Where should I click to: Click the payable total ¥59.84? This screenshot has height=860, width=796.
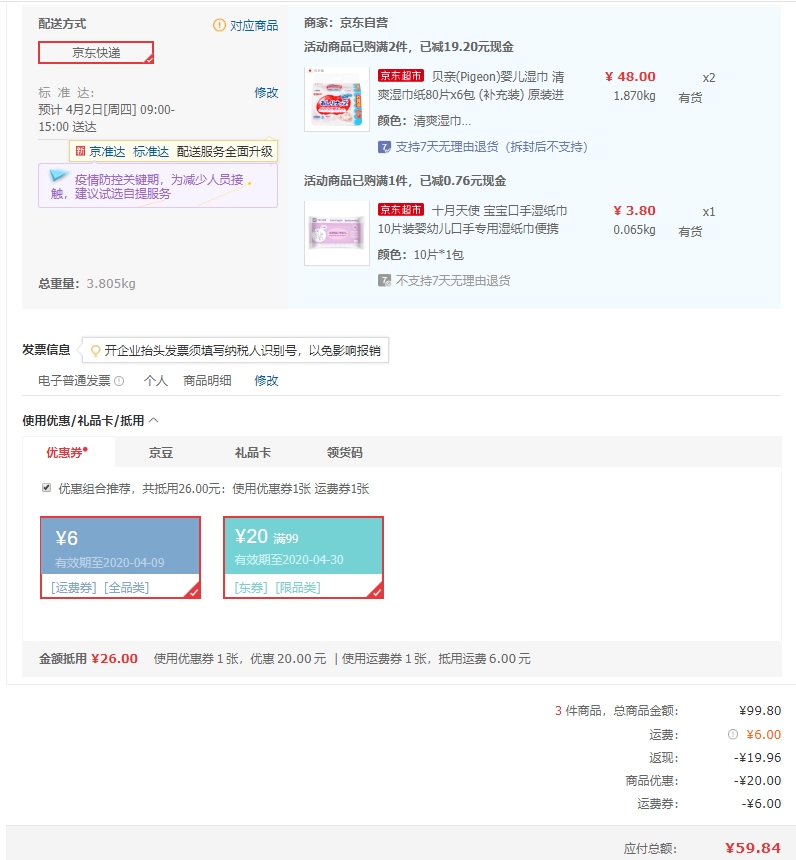[753, 848]
